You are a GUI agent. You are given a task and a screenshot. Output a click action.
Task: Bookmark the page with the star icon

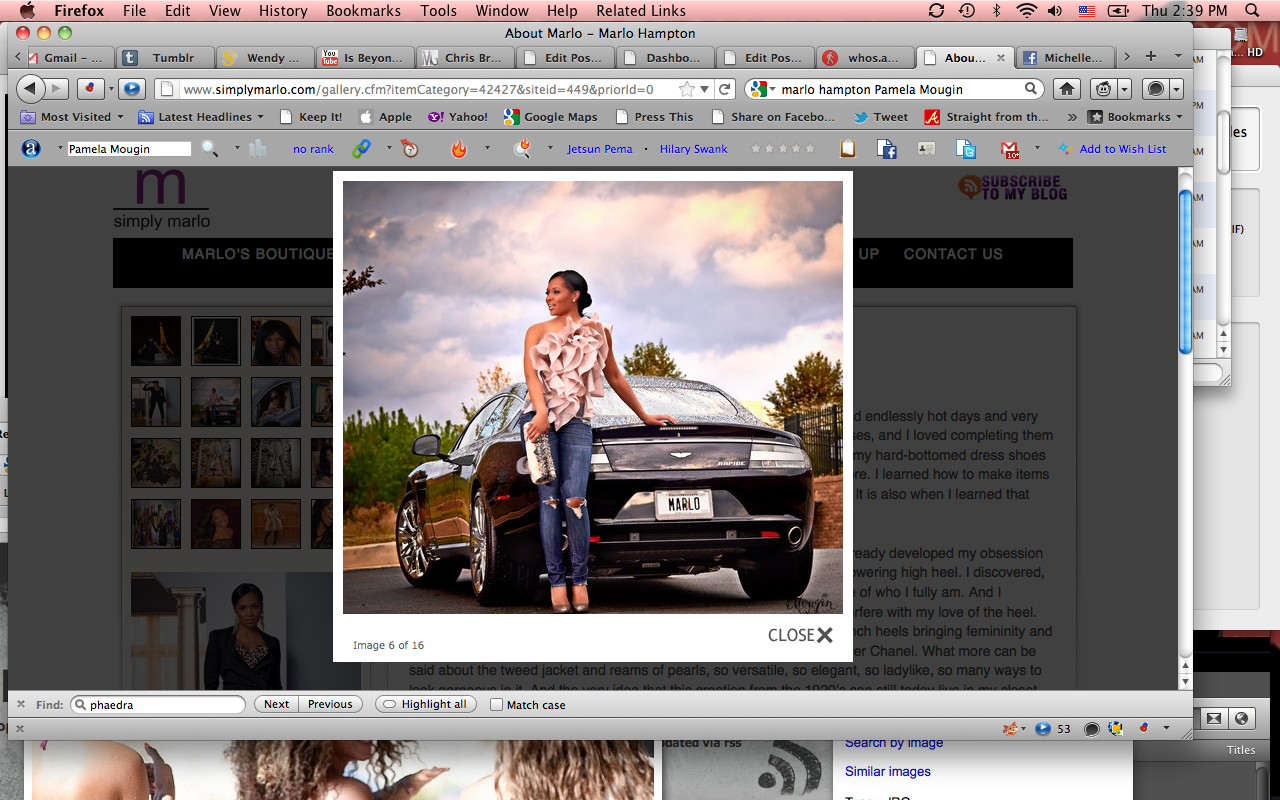click(686, 89)
